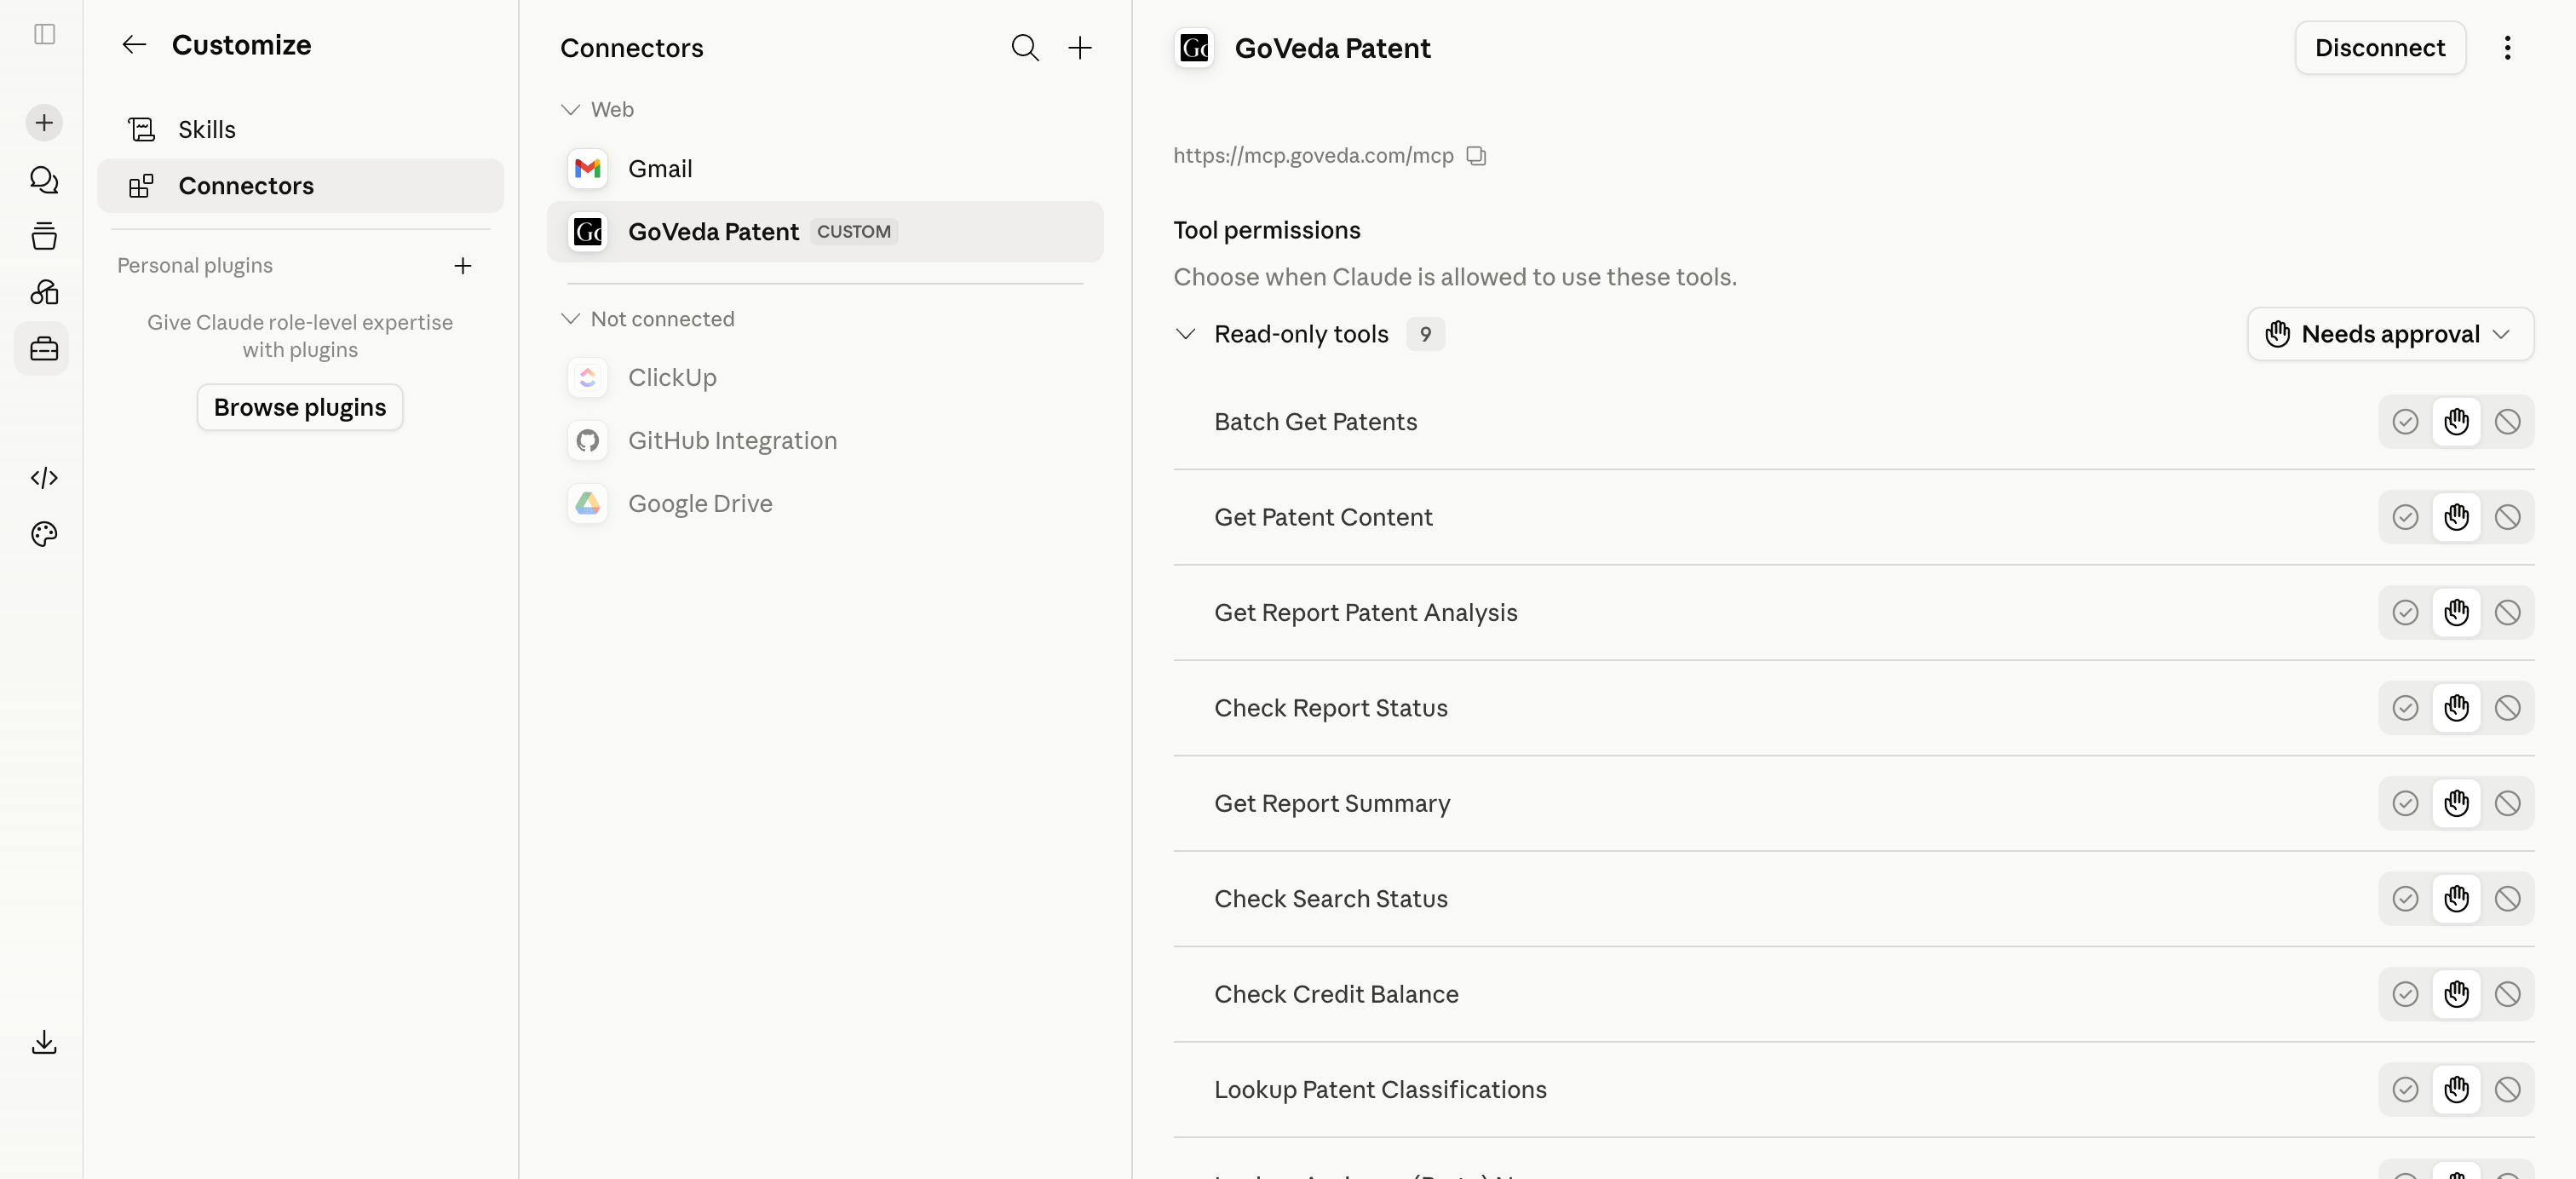Select the Google Drive connector
This screenshot has width=2576, height=1179.
coord(825,504)
